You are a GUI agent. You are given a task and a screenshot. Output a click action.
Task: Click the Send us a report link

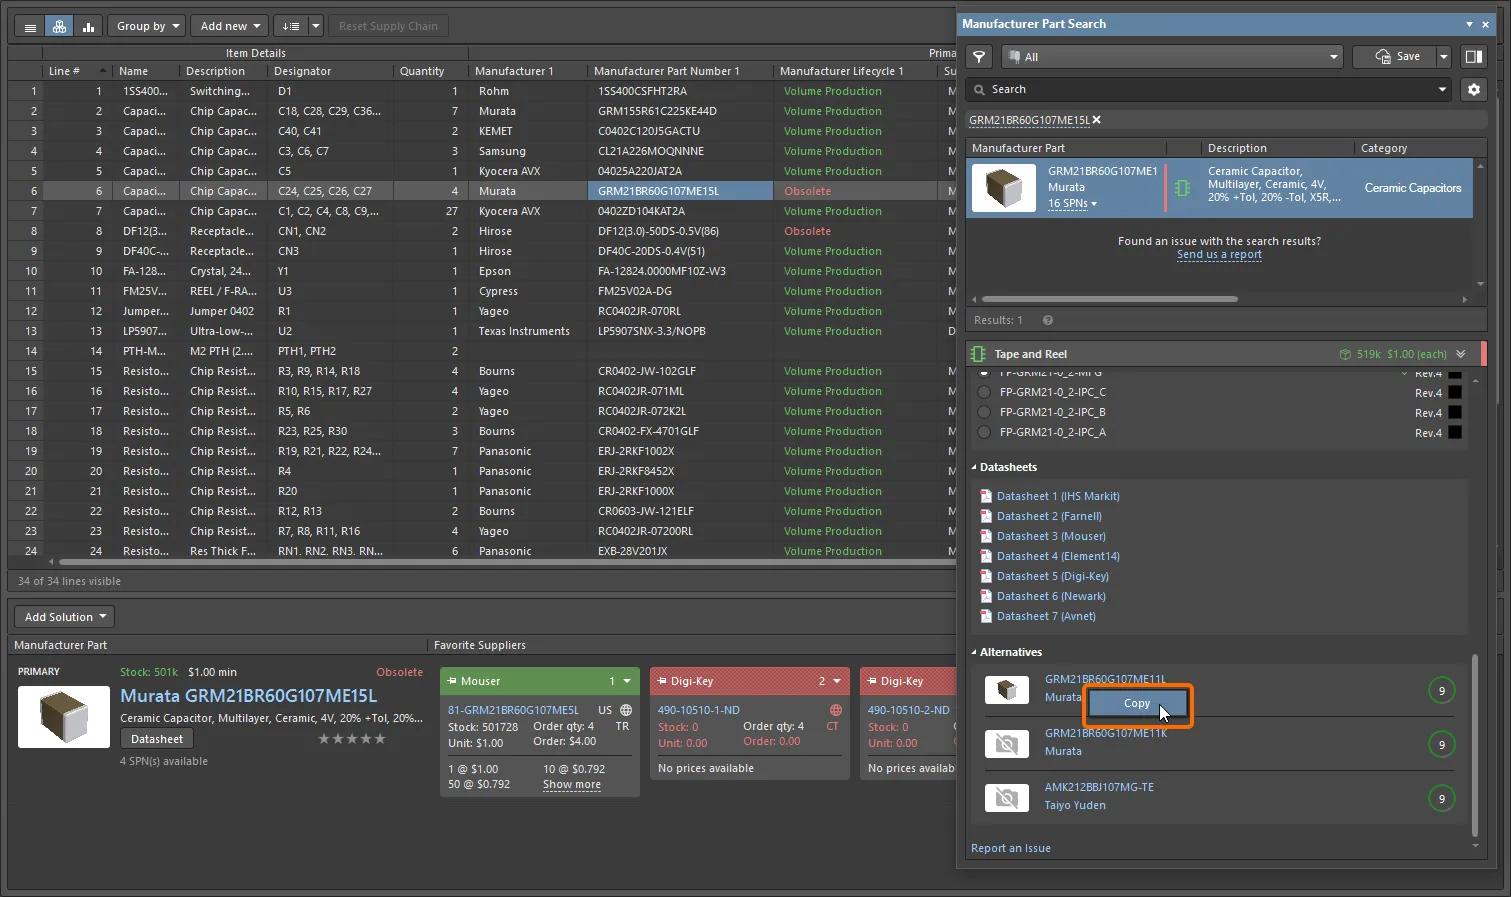pos(1219,255)
